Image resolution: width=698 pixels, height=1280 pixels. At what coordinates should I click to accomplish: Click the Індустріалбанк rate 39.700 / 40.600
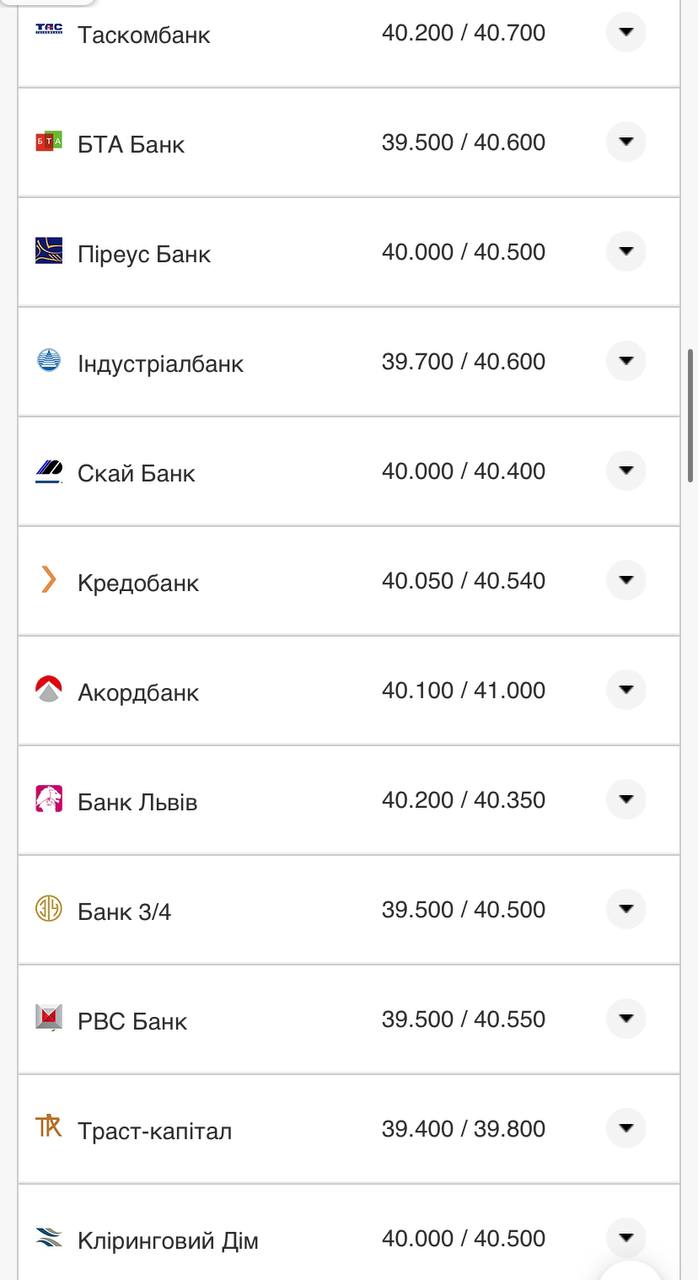463,361
